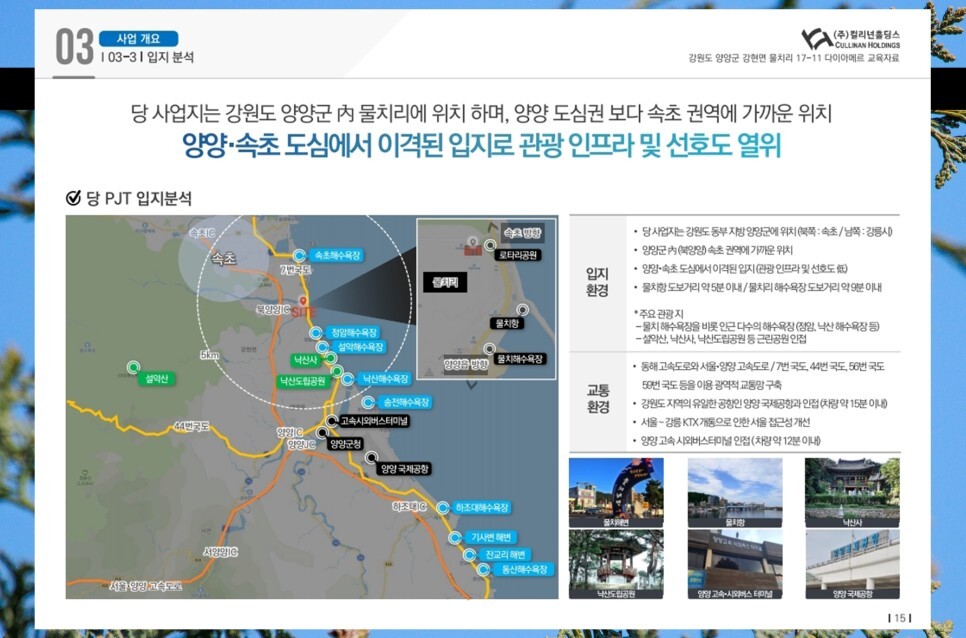Click the Cullinan Holdings logo mark
Screen dimensions: 966x638
816,39
